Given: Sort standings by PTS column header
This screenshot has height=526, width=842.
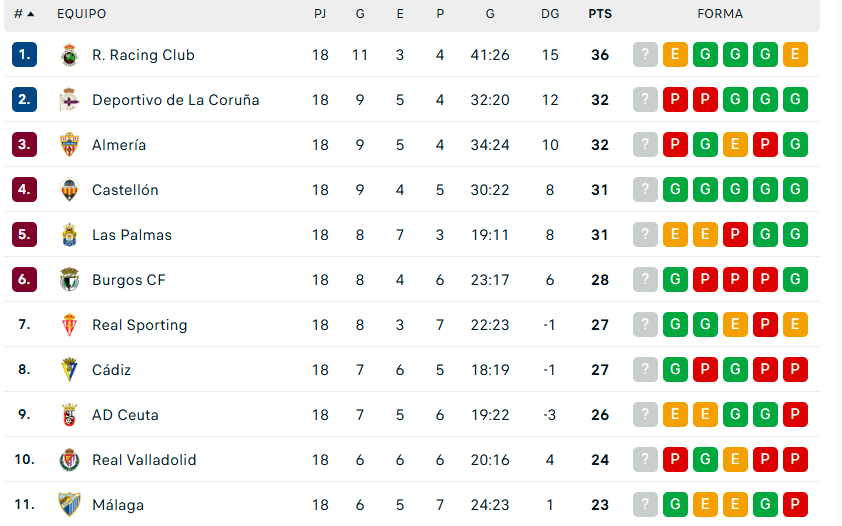Looking at the screenshot, I should coord(600,14).
